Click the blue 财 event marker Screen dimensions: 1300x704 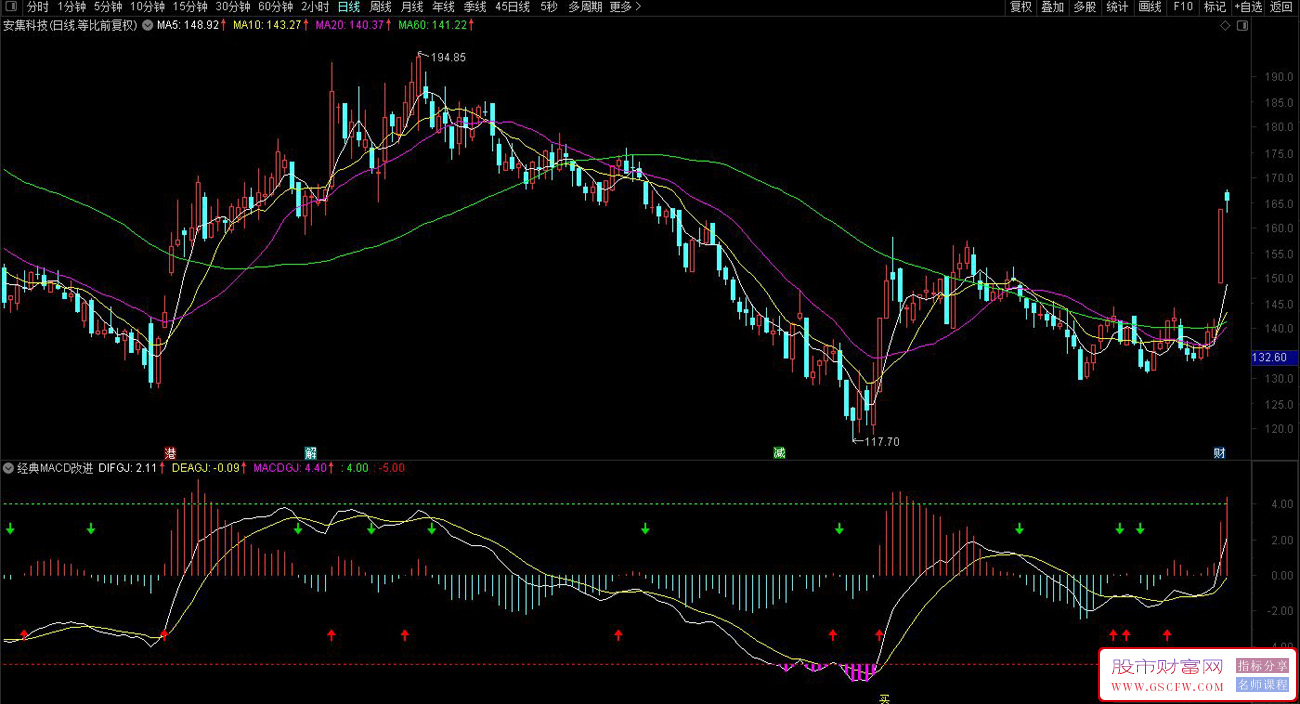click(1220, 453)
